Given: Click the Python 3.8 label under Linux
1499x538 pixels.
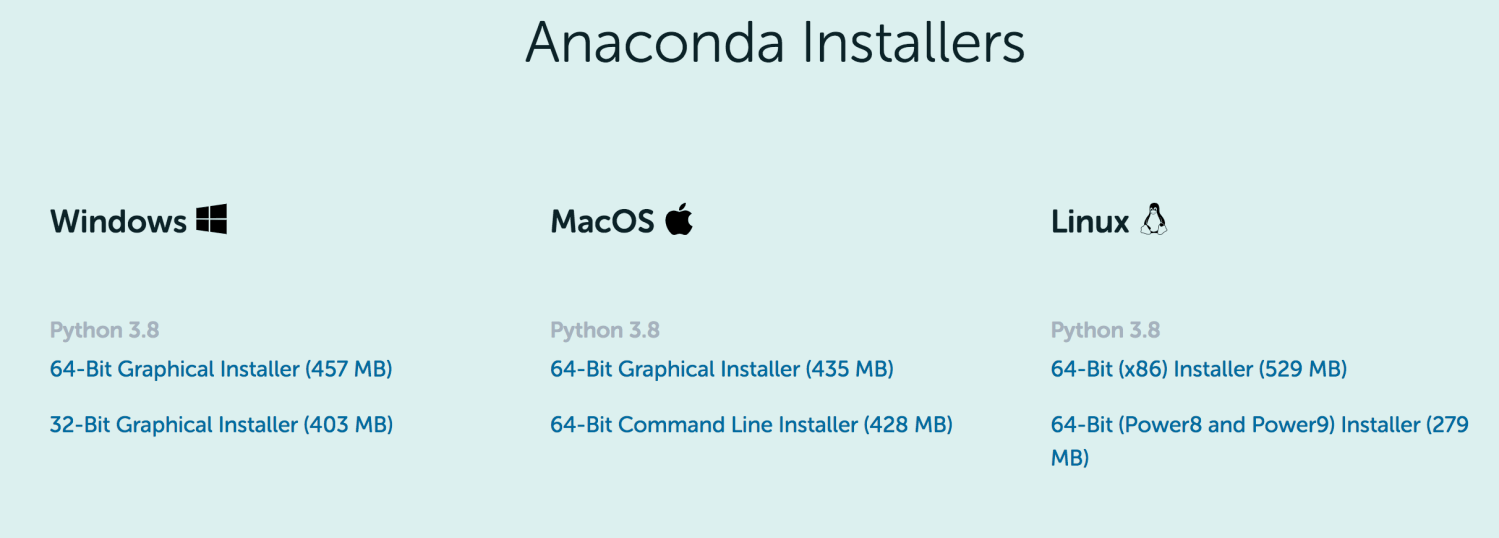Looking at the screenshot, I should click(x=1106, y=330).
